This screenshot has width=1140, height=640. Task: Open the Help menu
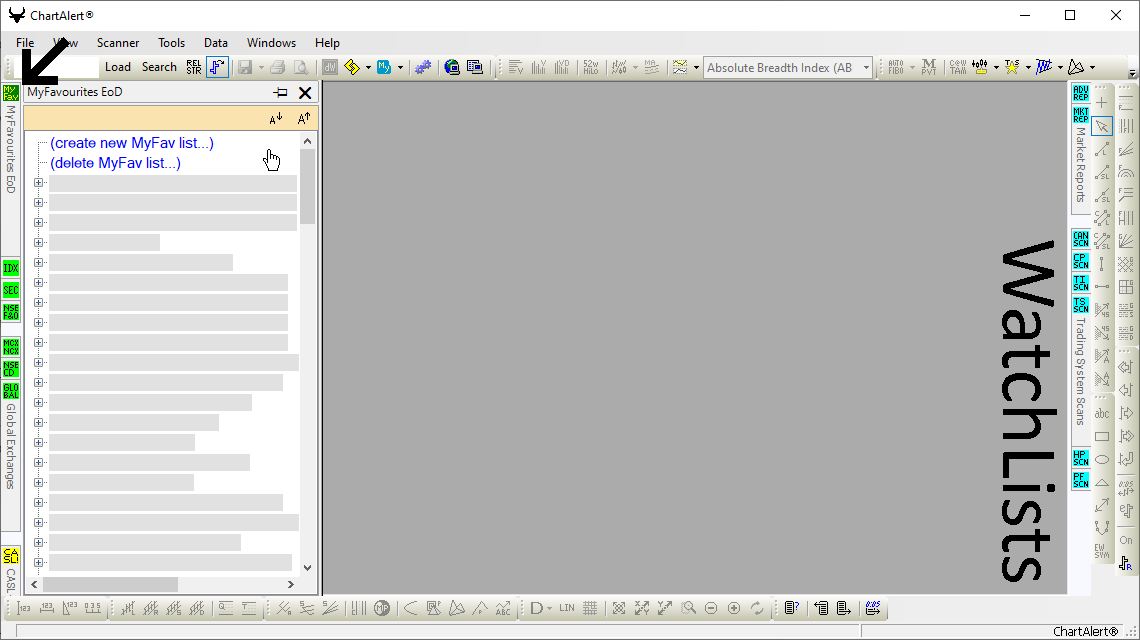(x=327, y=43)
